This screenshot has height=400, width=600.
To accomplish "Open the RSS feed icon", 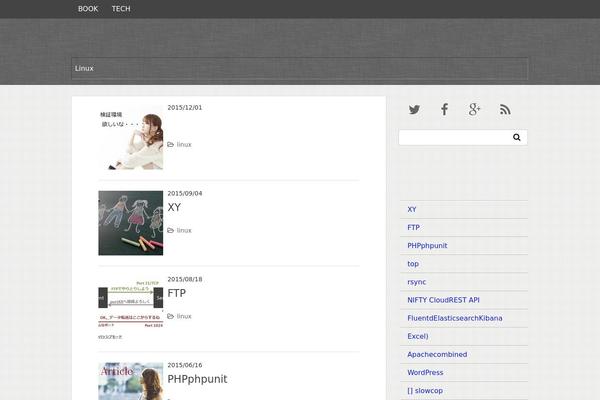I will coord(505,110).
